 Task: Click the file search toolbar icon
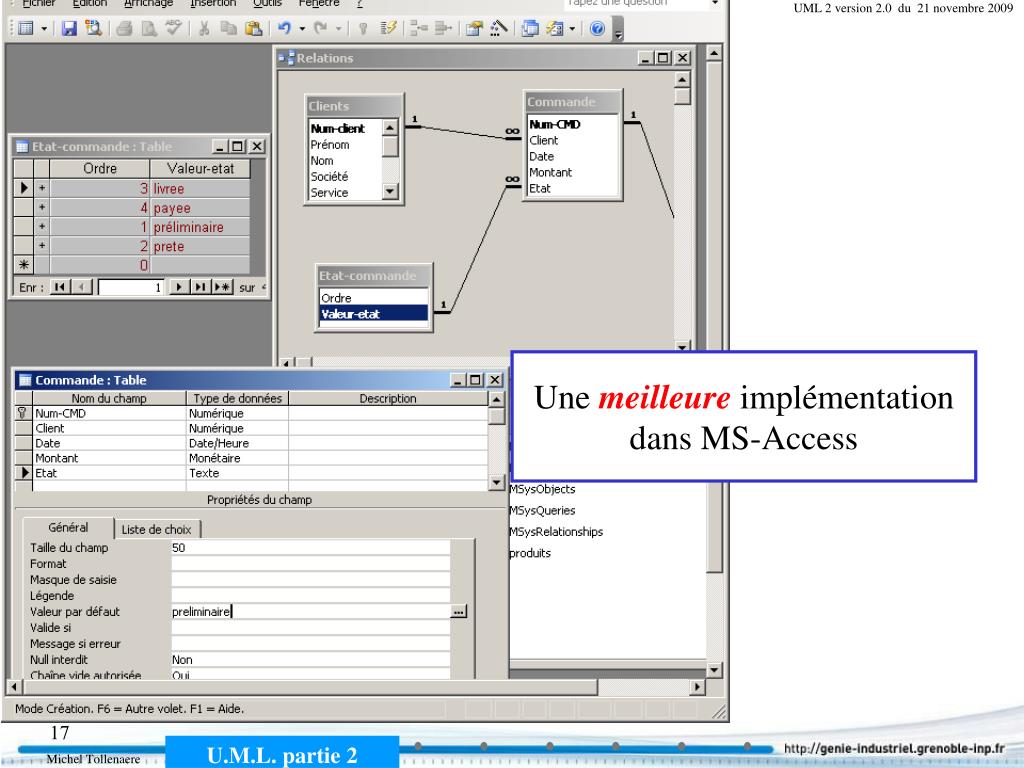tap(93, 29)
